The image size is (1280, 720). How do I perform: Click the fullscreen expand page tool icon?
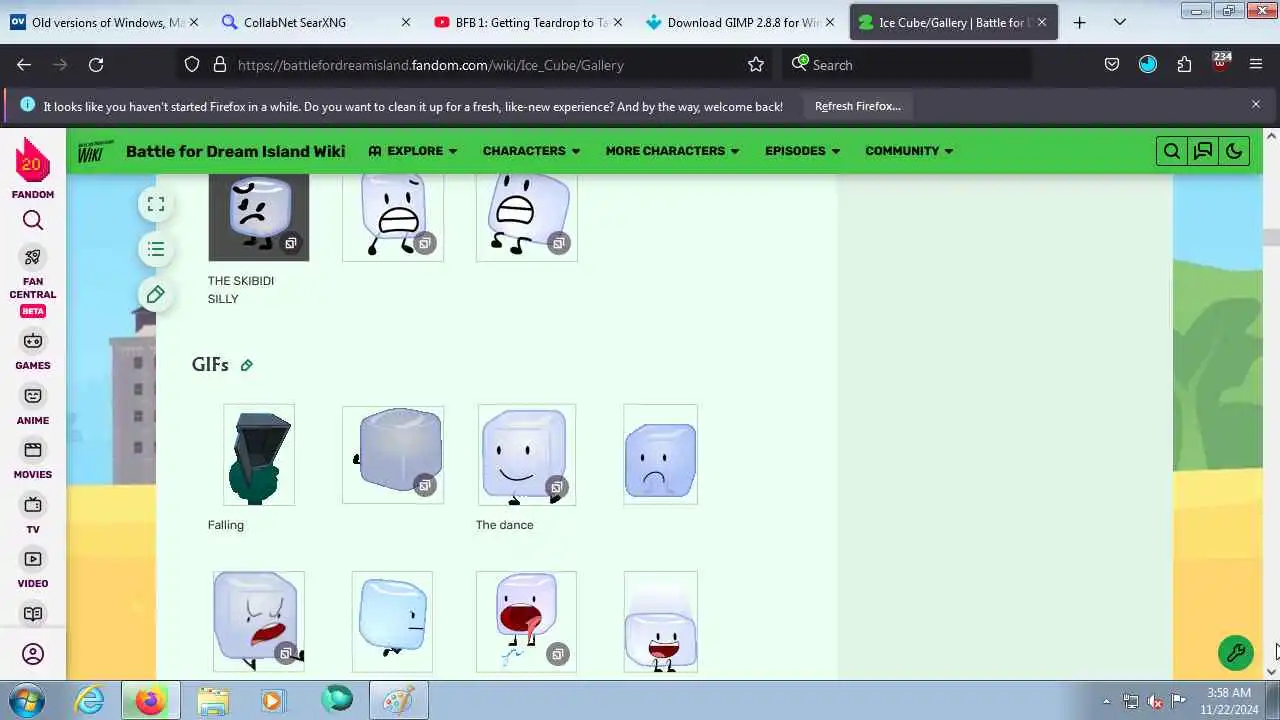point(156,204)
